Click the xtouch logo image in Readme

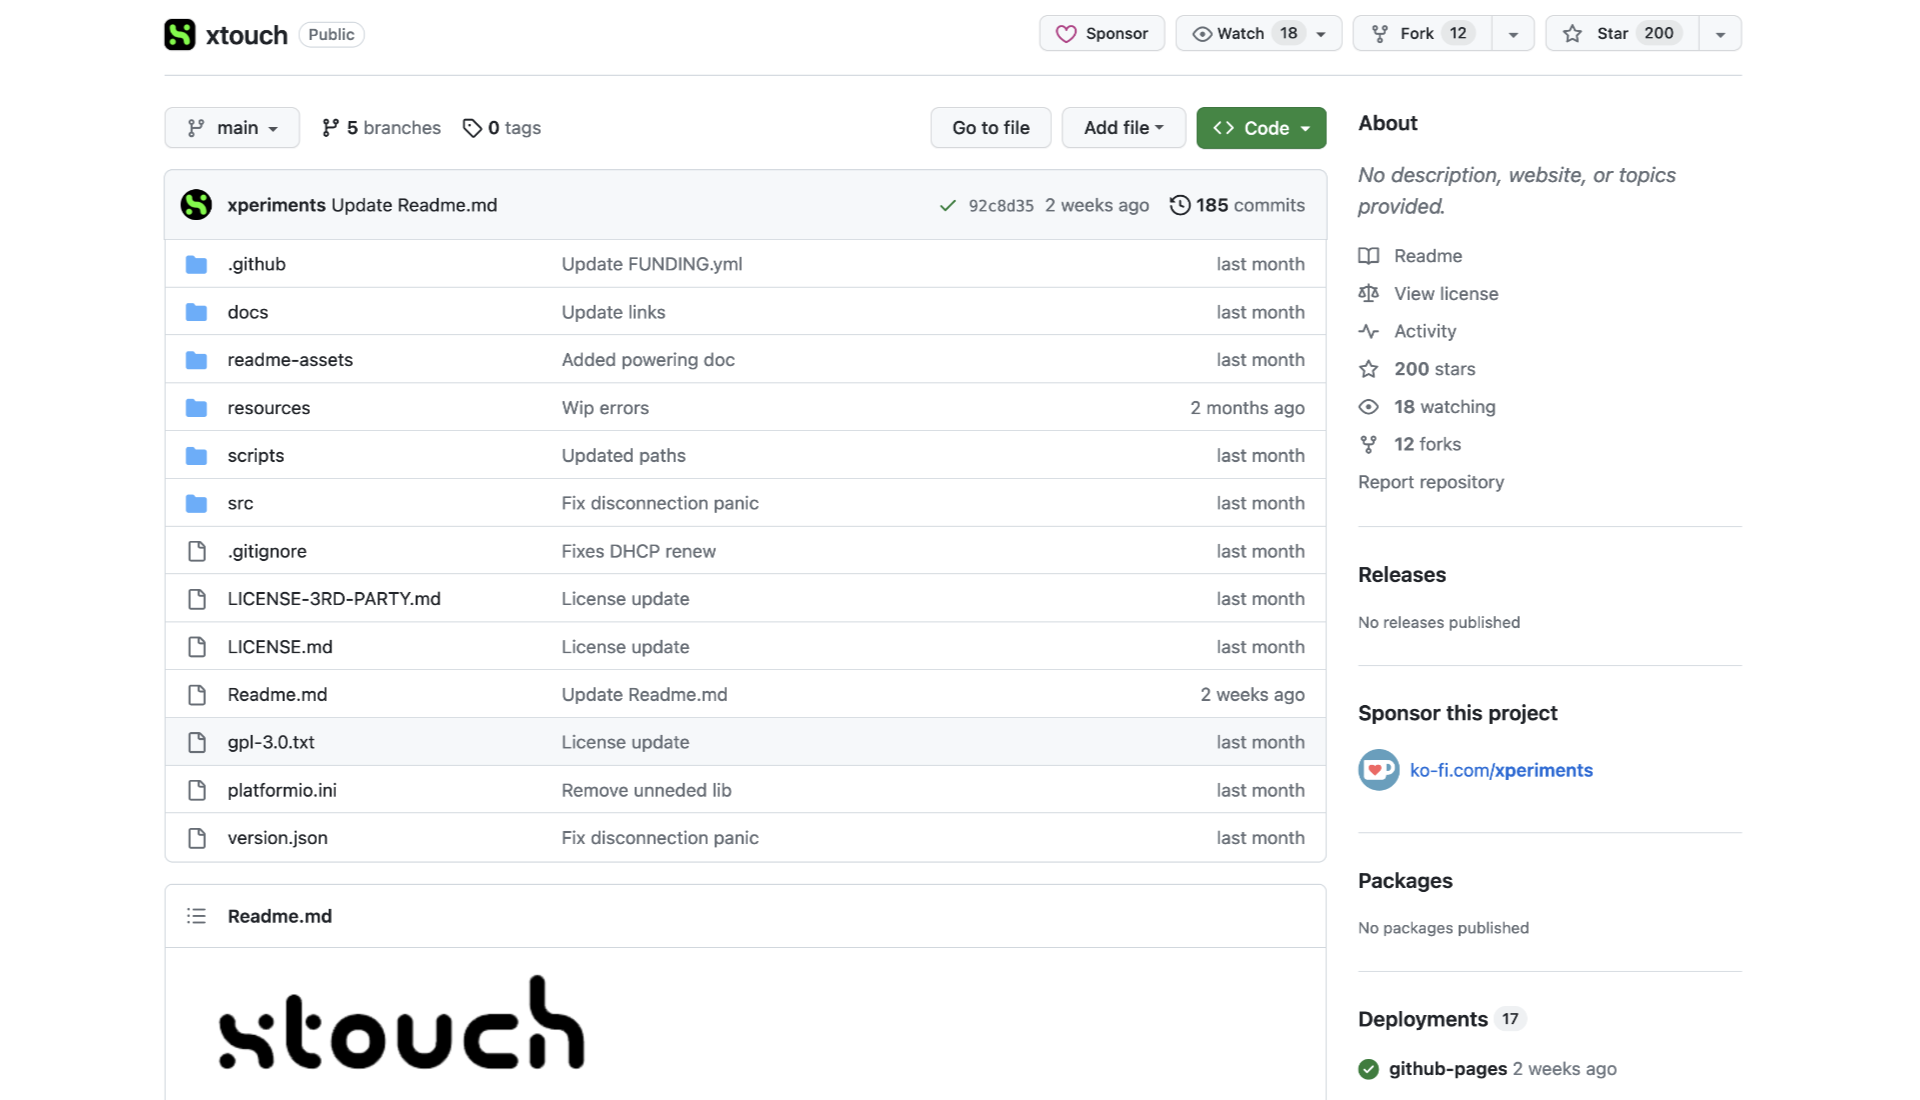click(x=402, y=1023)
